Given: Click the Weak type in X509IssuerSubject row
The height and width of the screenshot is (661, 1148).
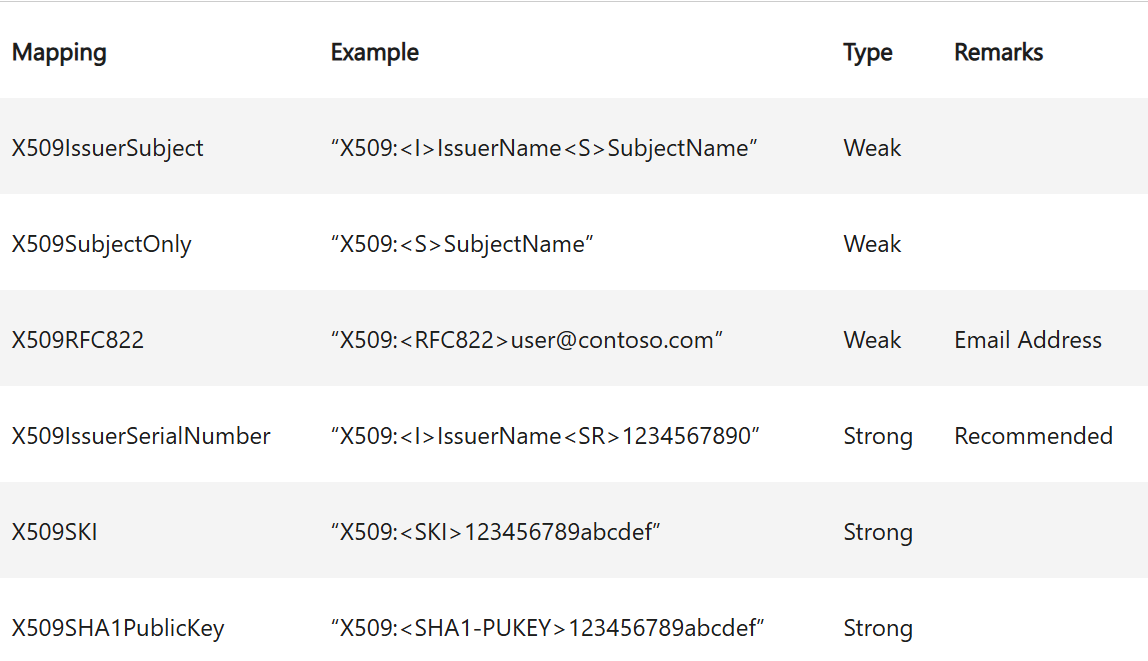Looking at the screenshot, I should click(x=872, y=148).
